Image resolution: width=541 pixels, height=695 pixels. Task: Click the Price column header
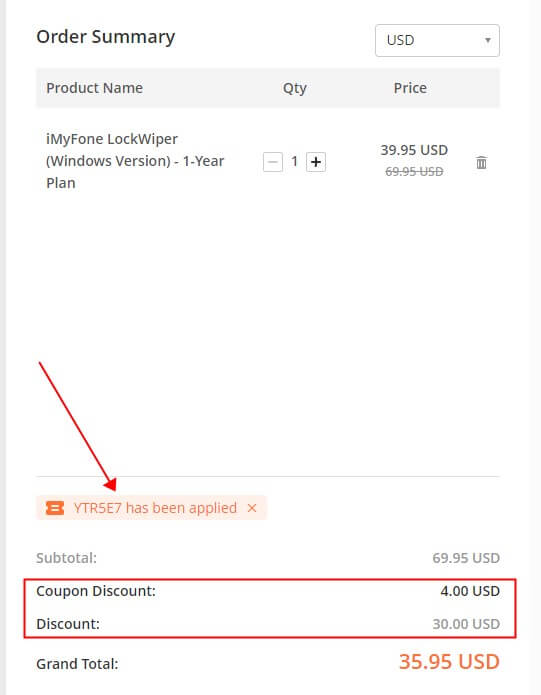(x=410, y=88)
